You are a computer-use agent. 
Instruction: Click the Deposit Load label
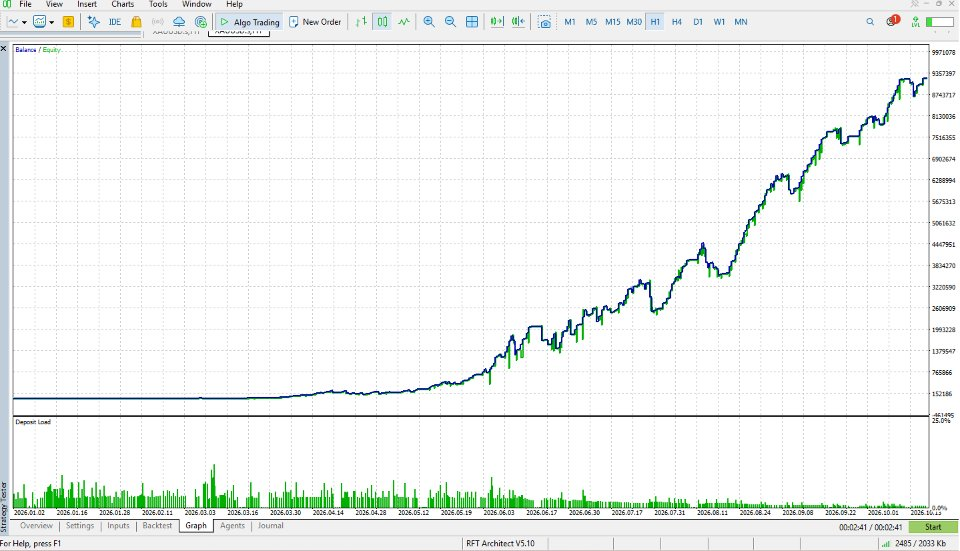[33, 422]
